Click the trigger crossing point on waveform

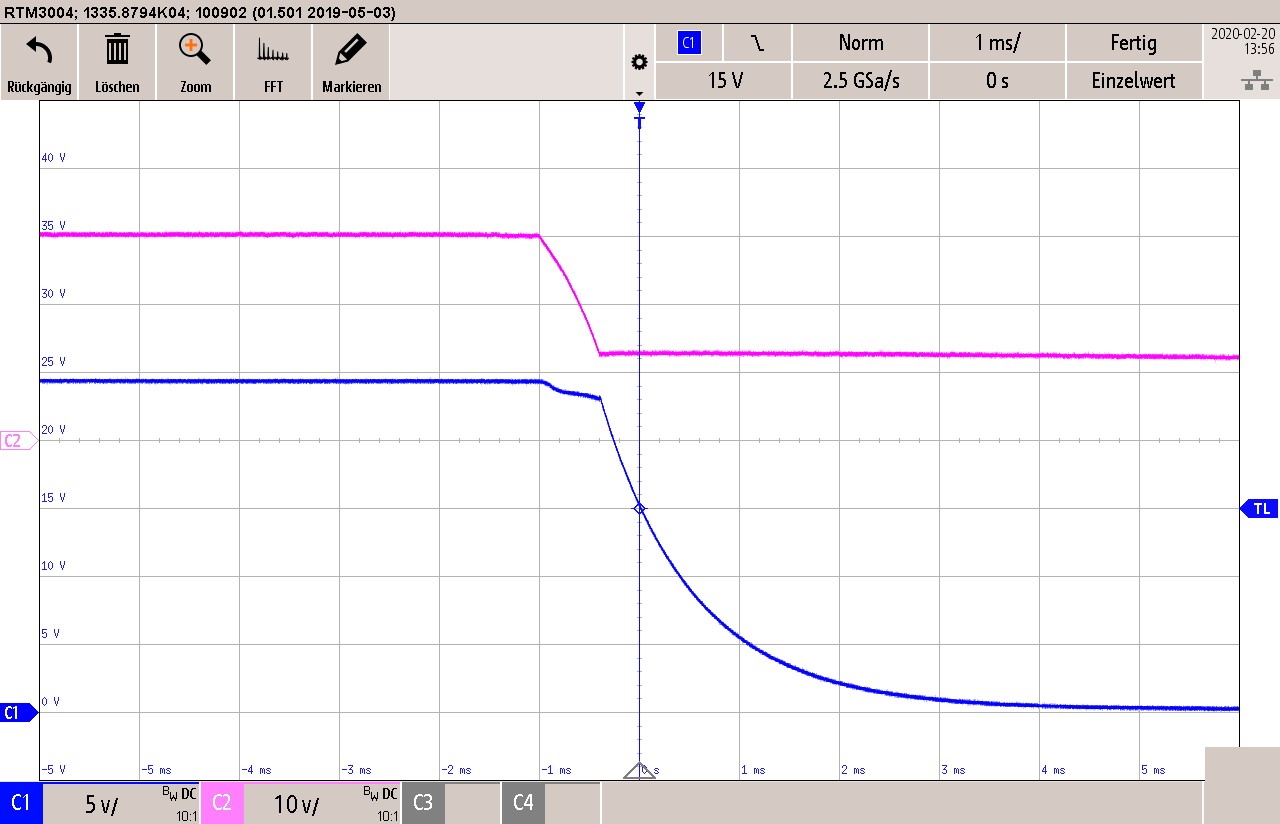(640, 509)
